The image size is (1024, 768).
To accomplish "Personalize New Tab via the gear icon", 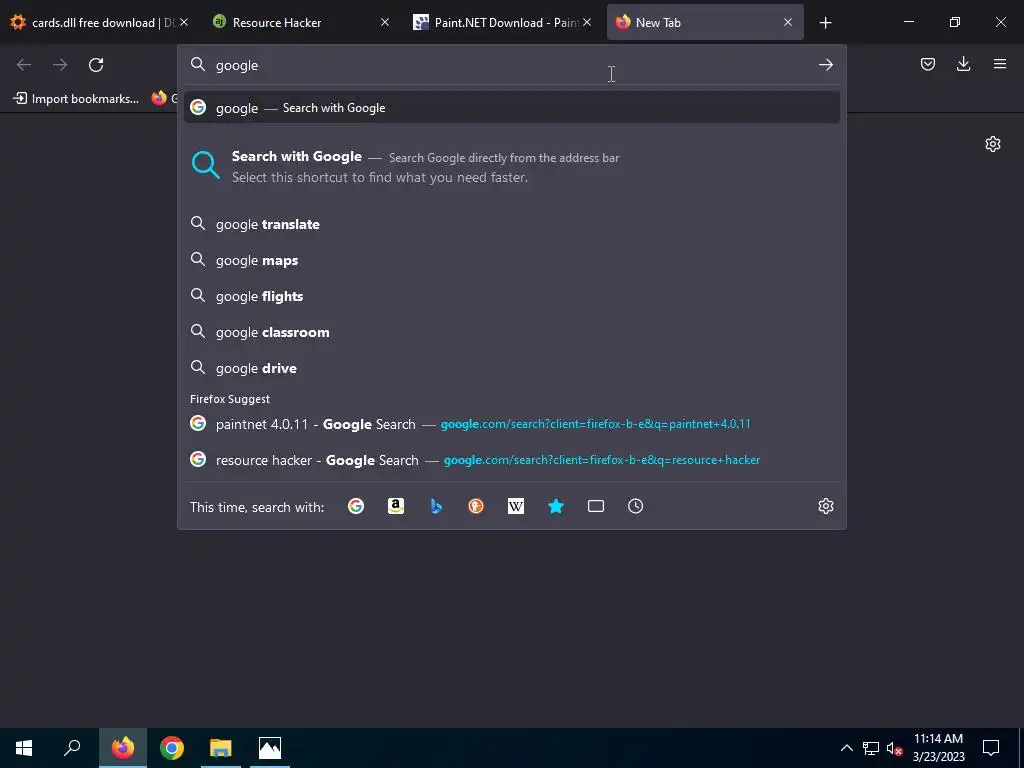I will pyautogui.click(x=993, y=144).
